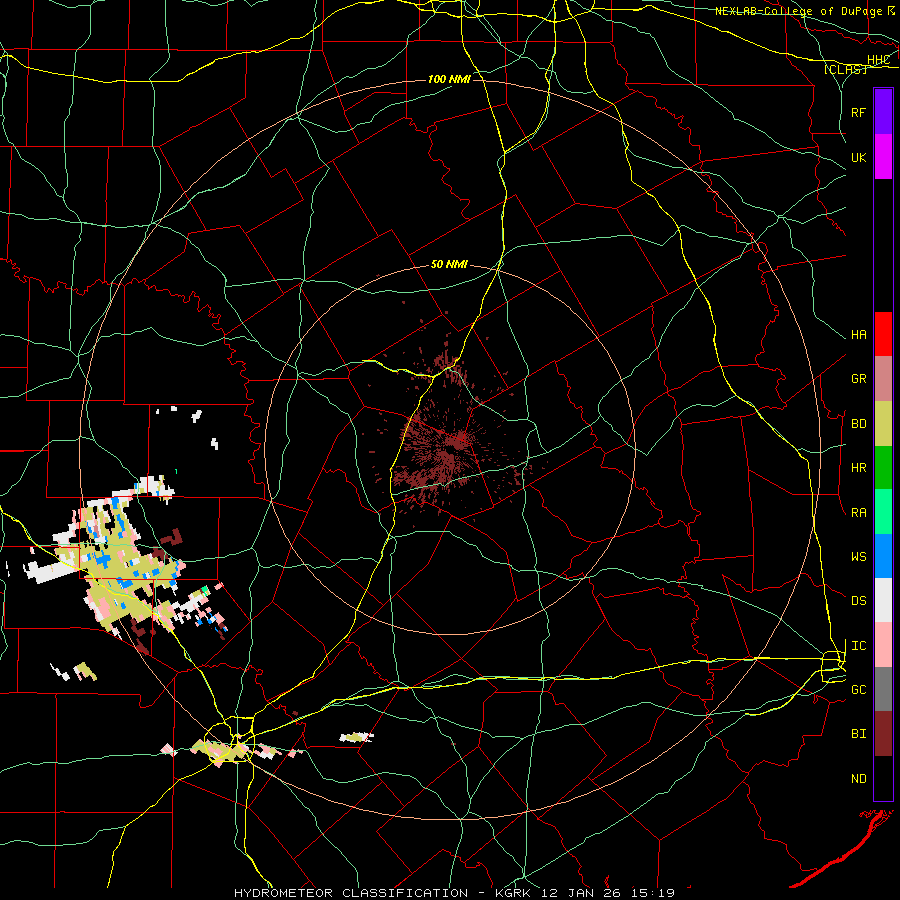Image resolution: width=900 pixels, height=900 pixels.
Task: Click the HR legend label
Action: pyautogui.click(x=859, y=468)
